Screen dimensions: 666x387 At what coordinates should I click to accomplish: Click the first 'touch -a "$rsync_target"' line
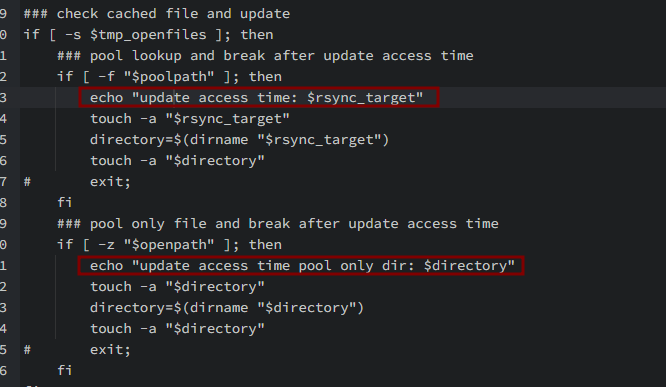[190, 119]
